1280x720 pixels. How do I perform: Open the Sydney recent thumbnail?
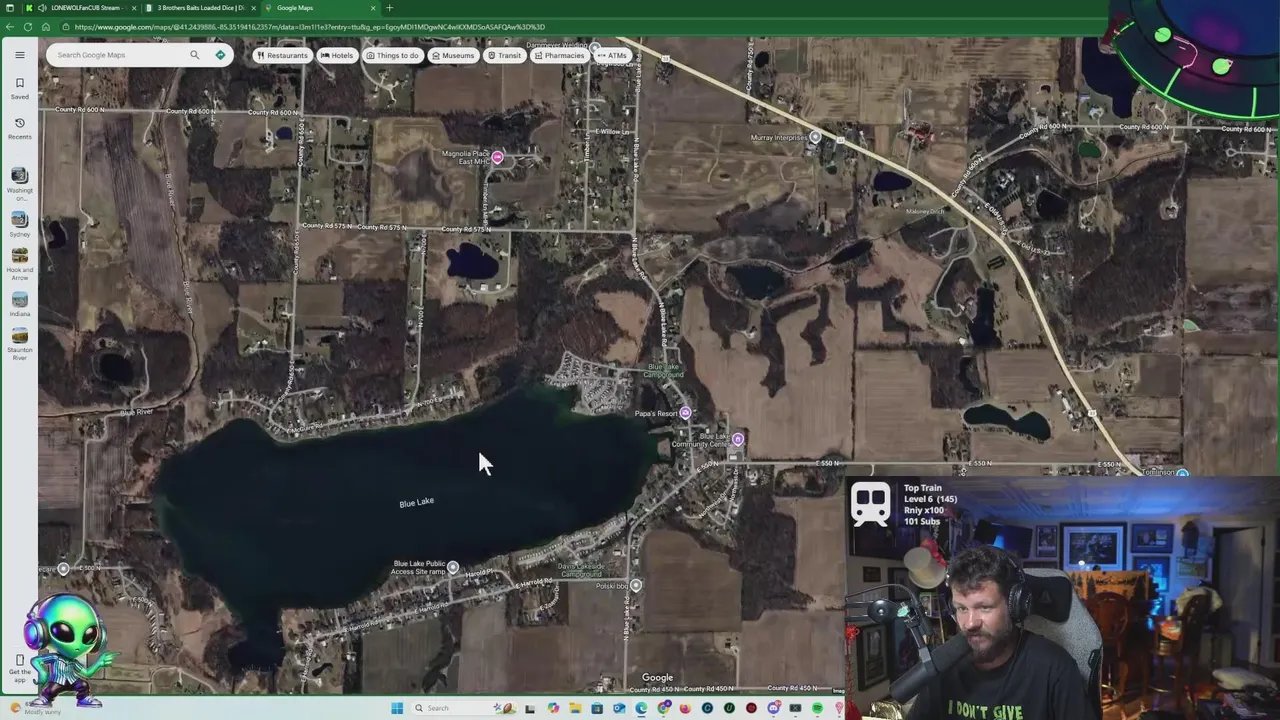click(x=19, y=223)
